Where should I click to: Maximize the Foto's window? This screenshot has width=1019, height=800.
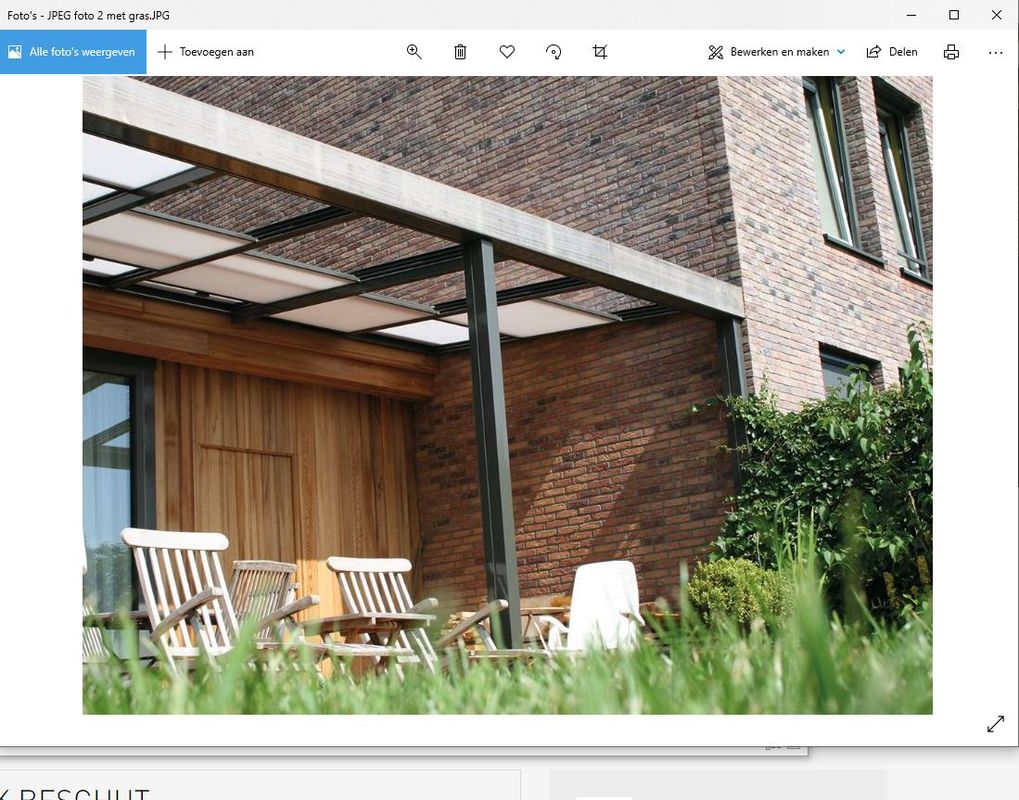click(x=953, y=15)
